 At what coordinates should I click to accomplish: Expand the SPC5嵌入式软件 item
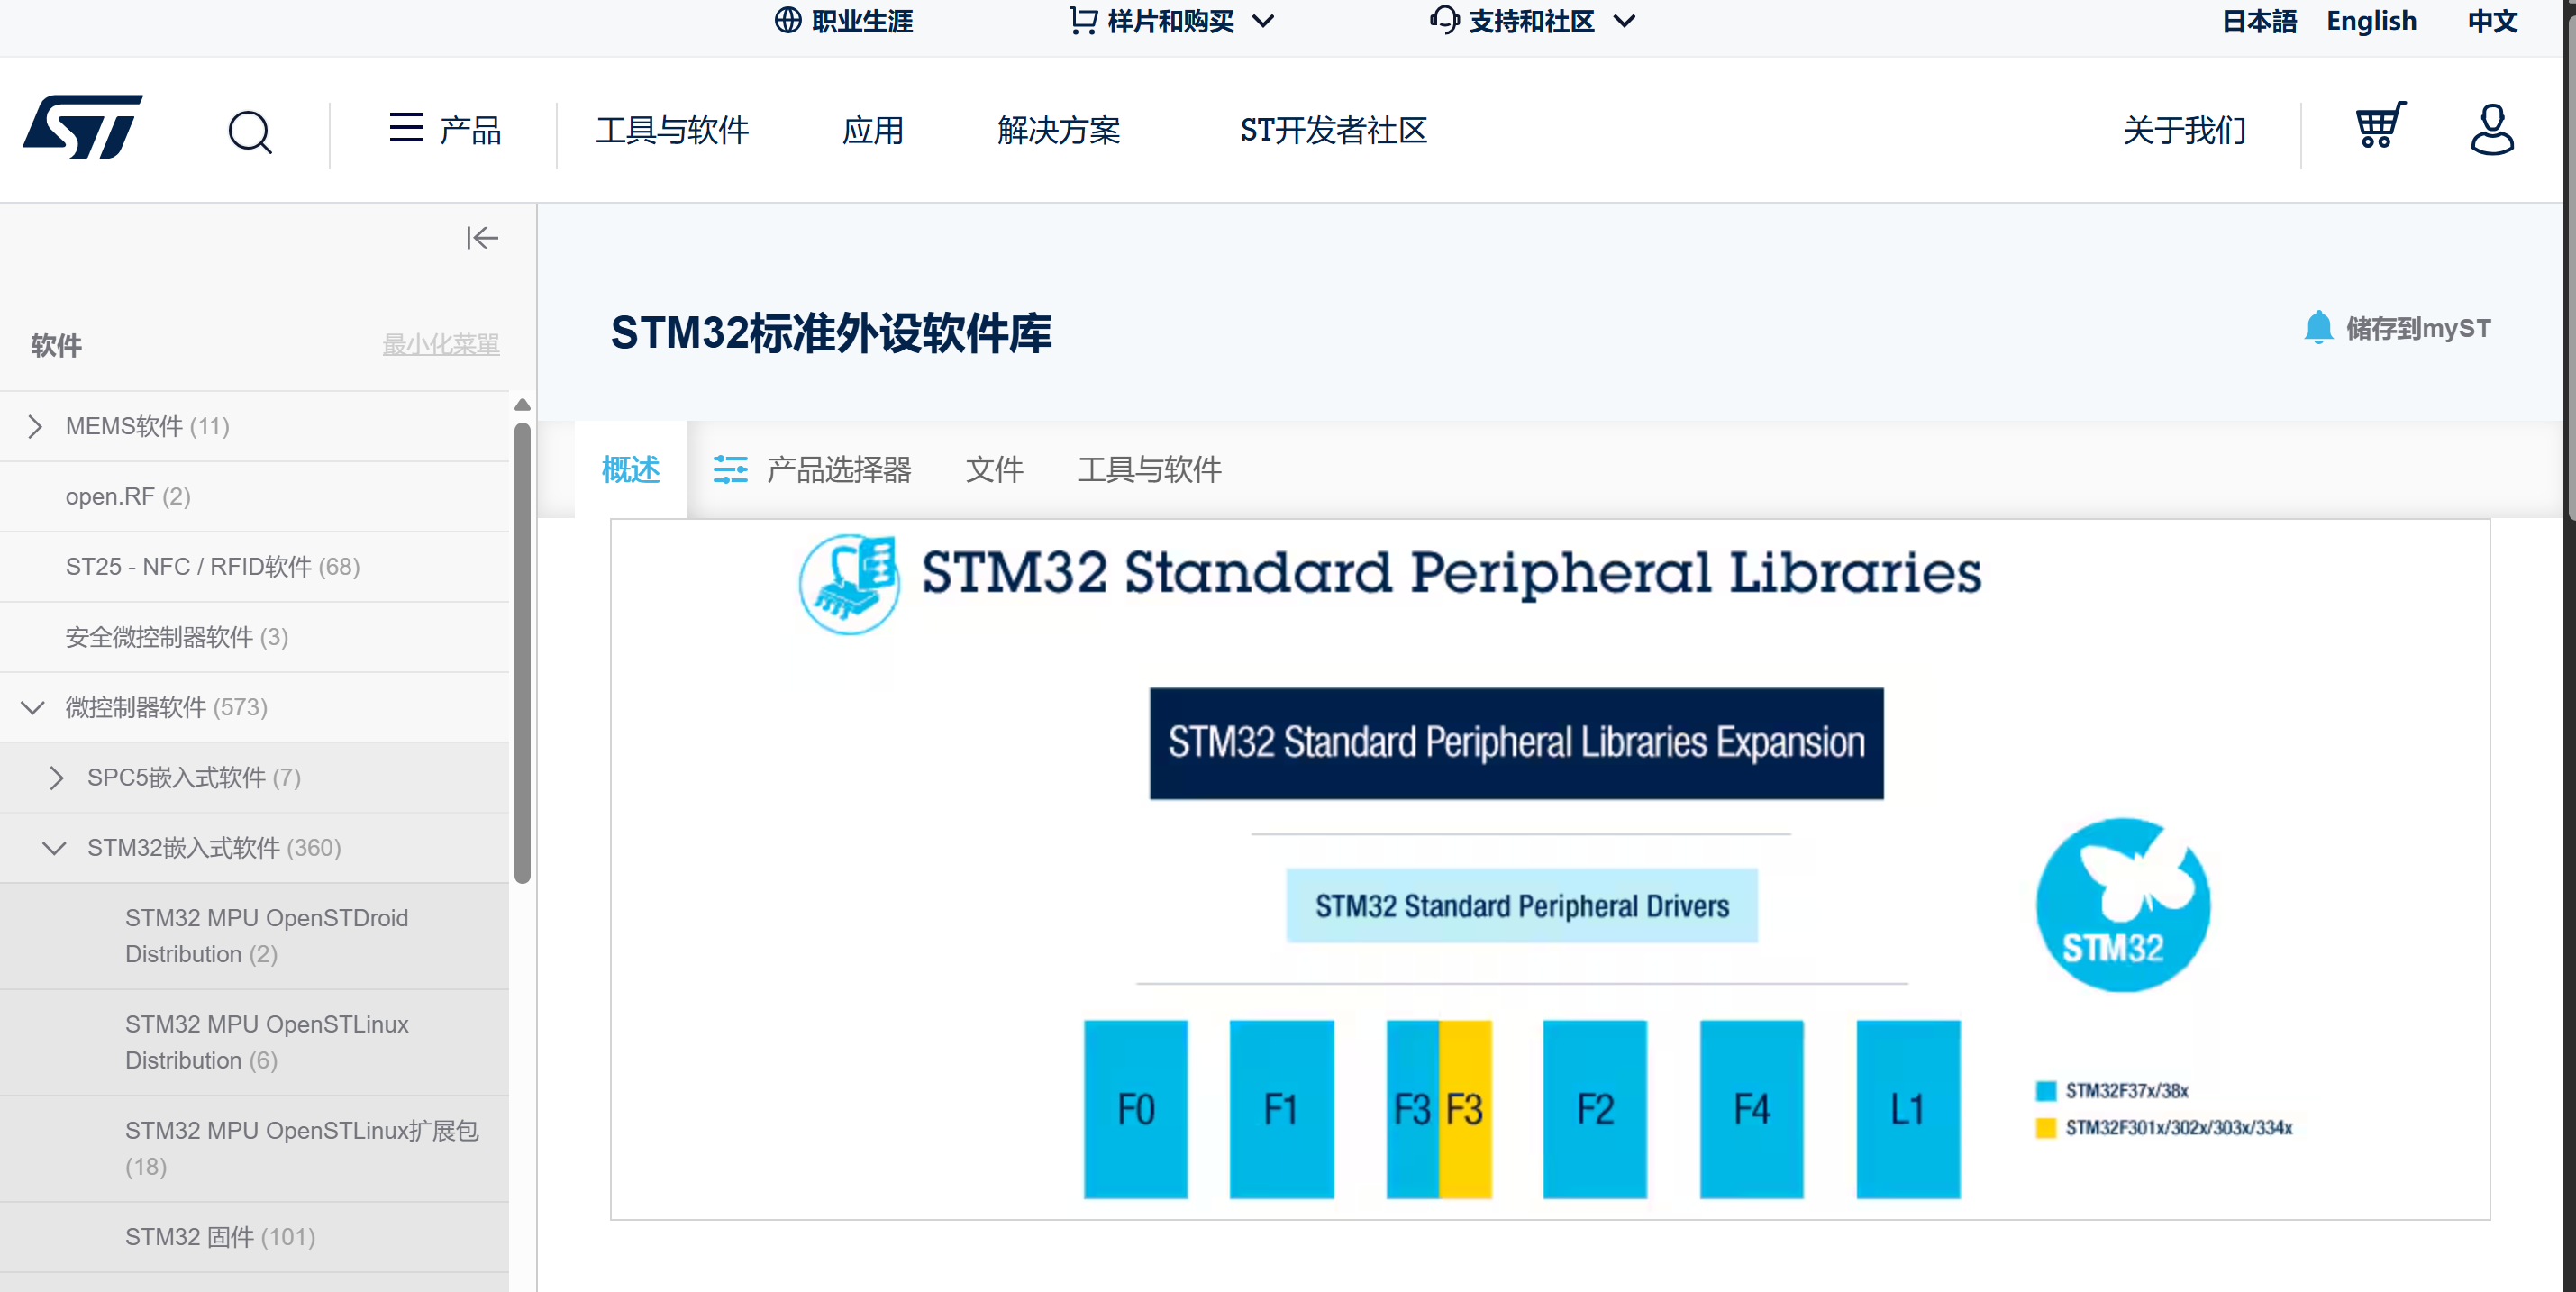click(56, 777)
